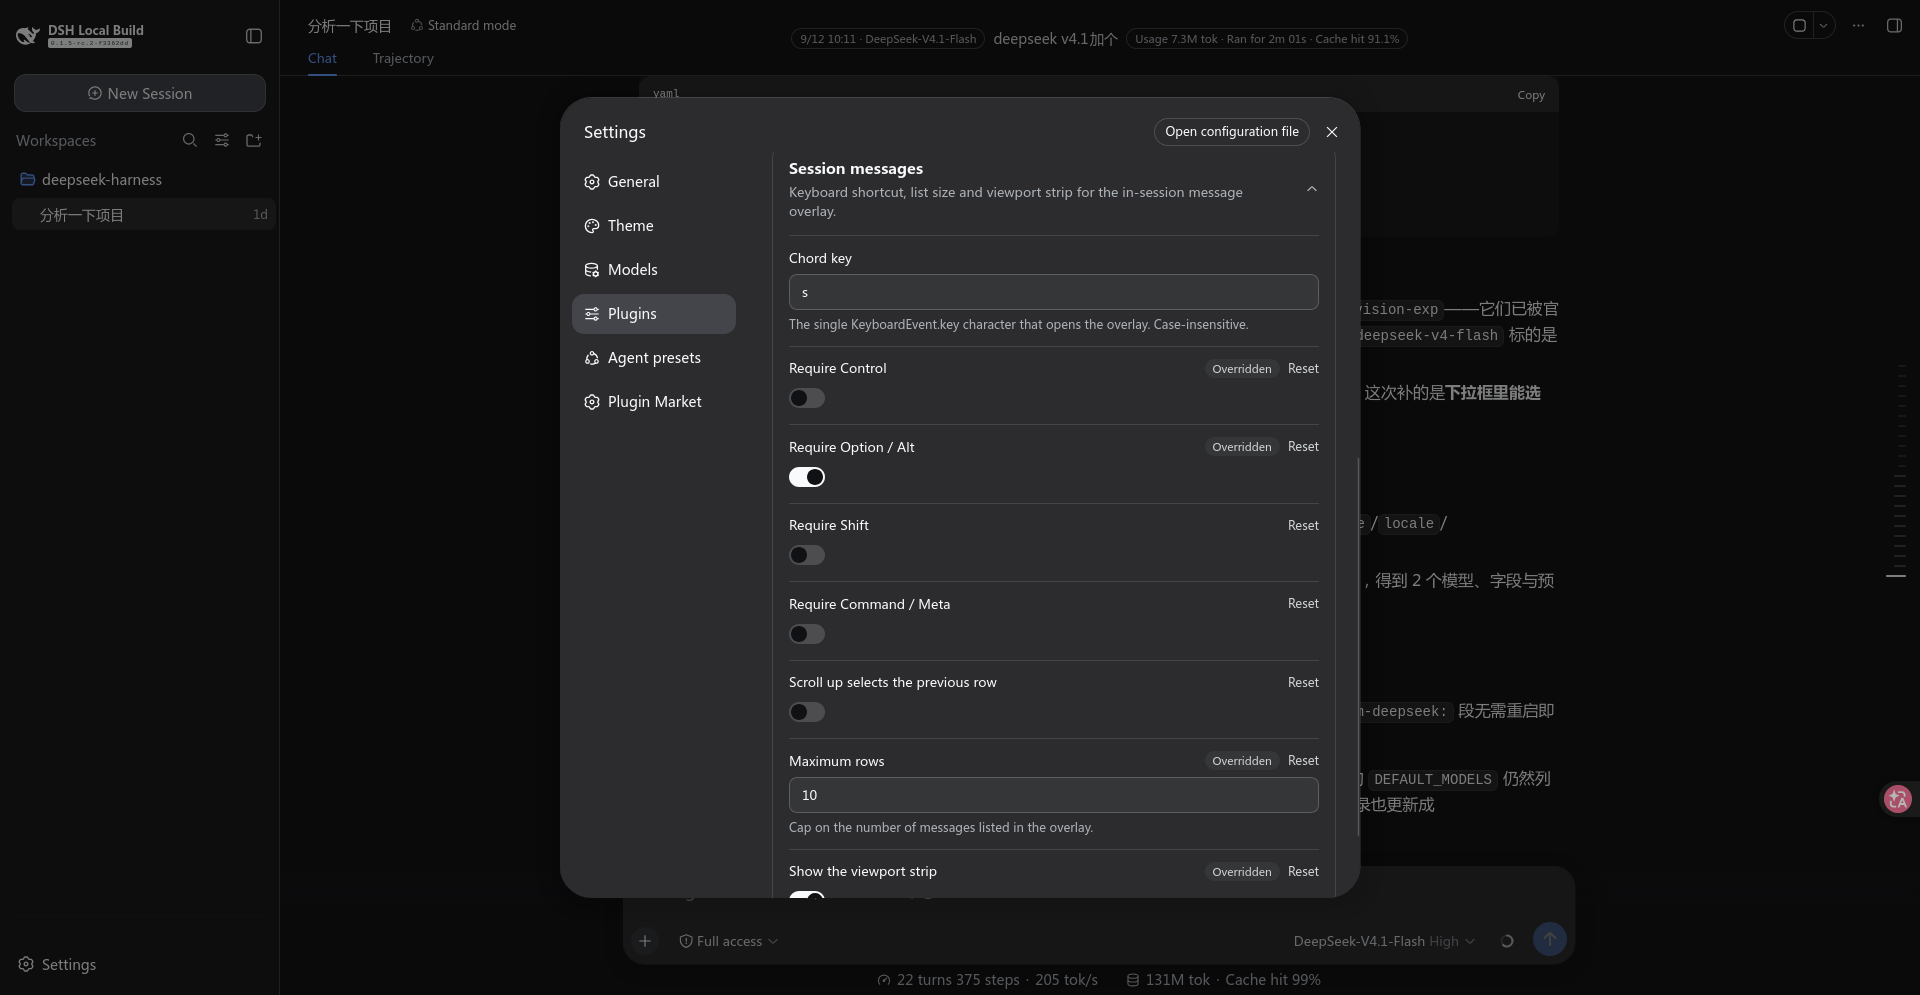The width and height of the screenshot is (1920, 995).
Task: Click the DSH Local Build logo
Action: (x=28, y=36)
